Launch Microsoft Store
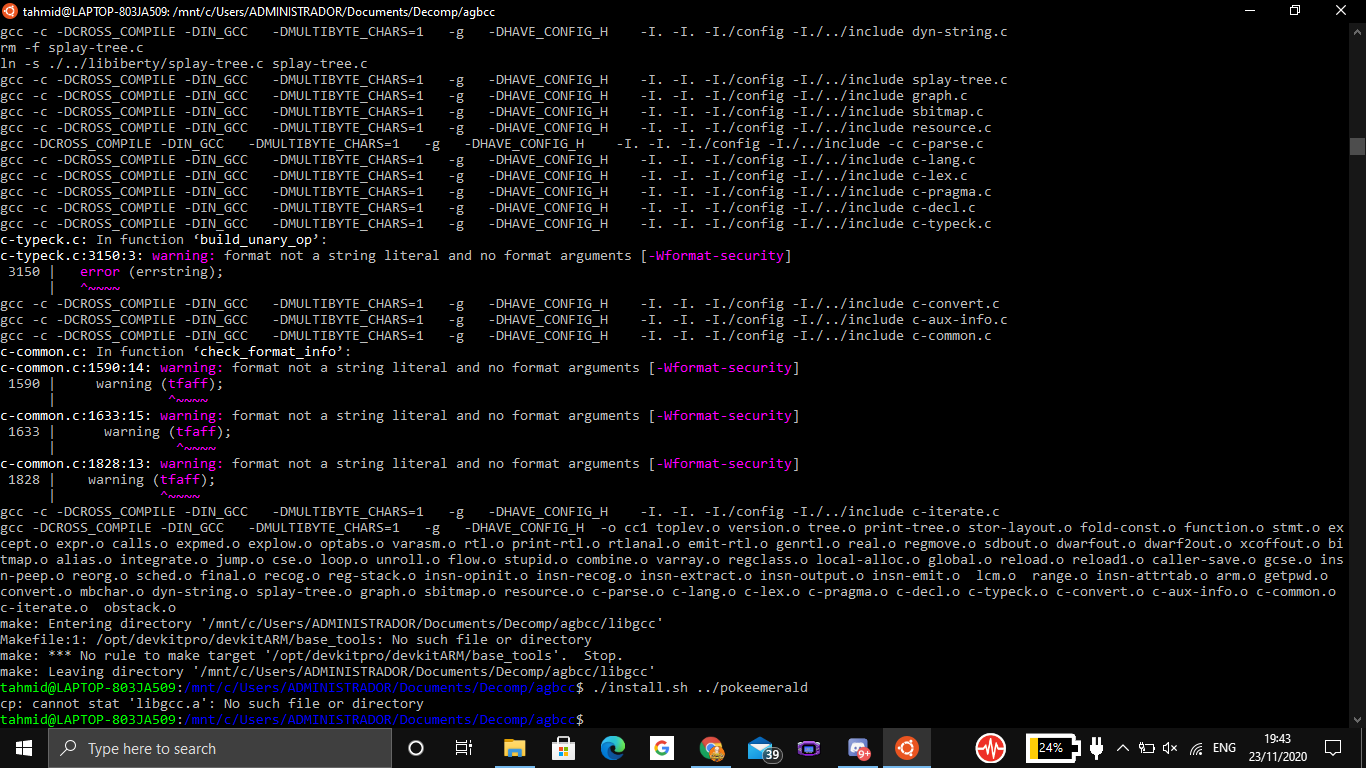Image resolution: width=1366 pixels, height=768 pixels. (562, 748)
